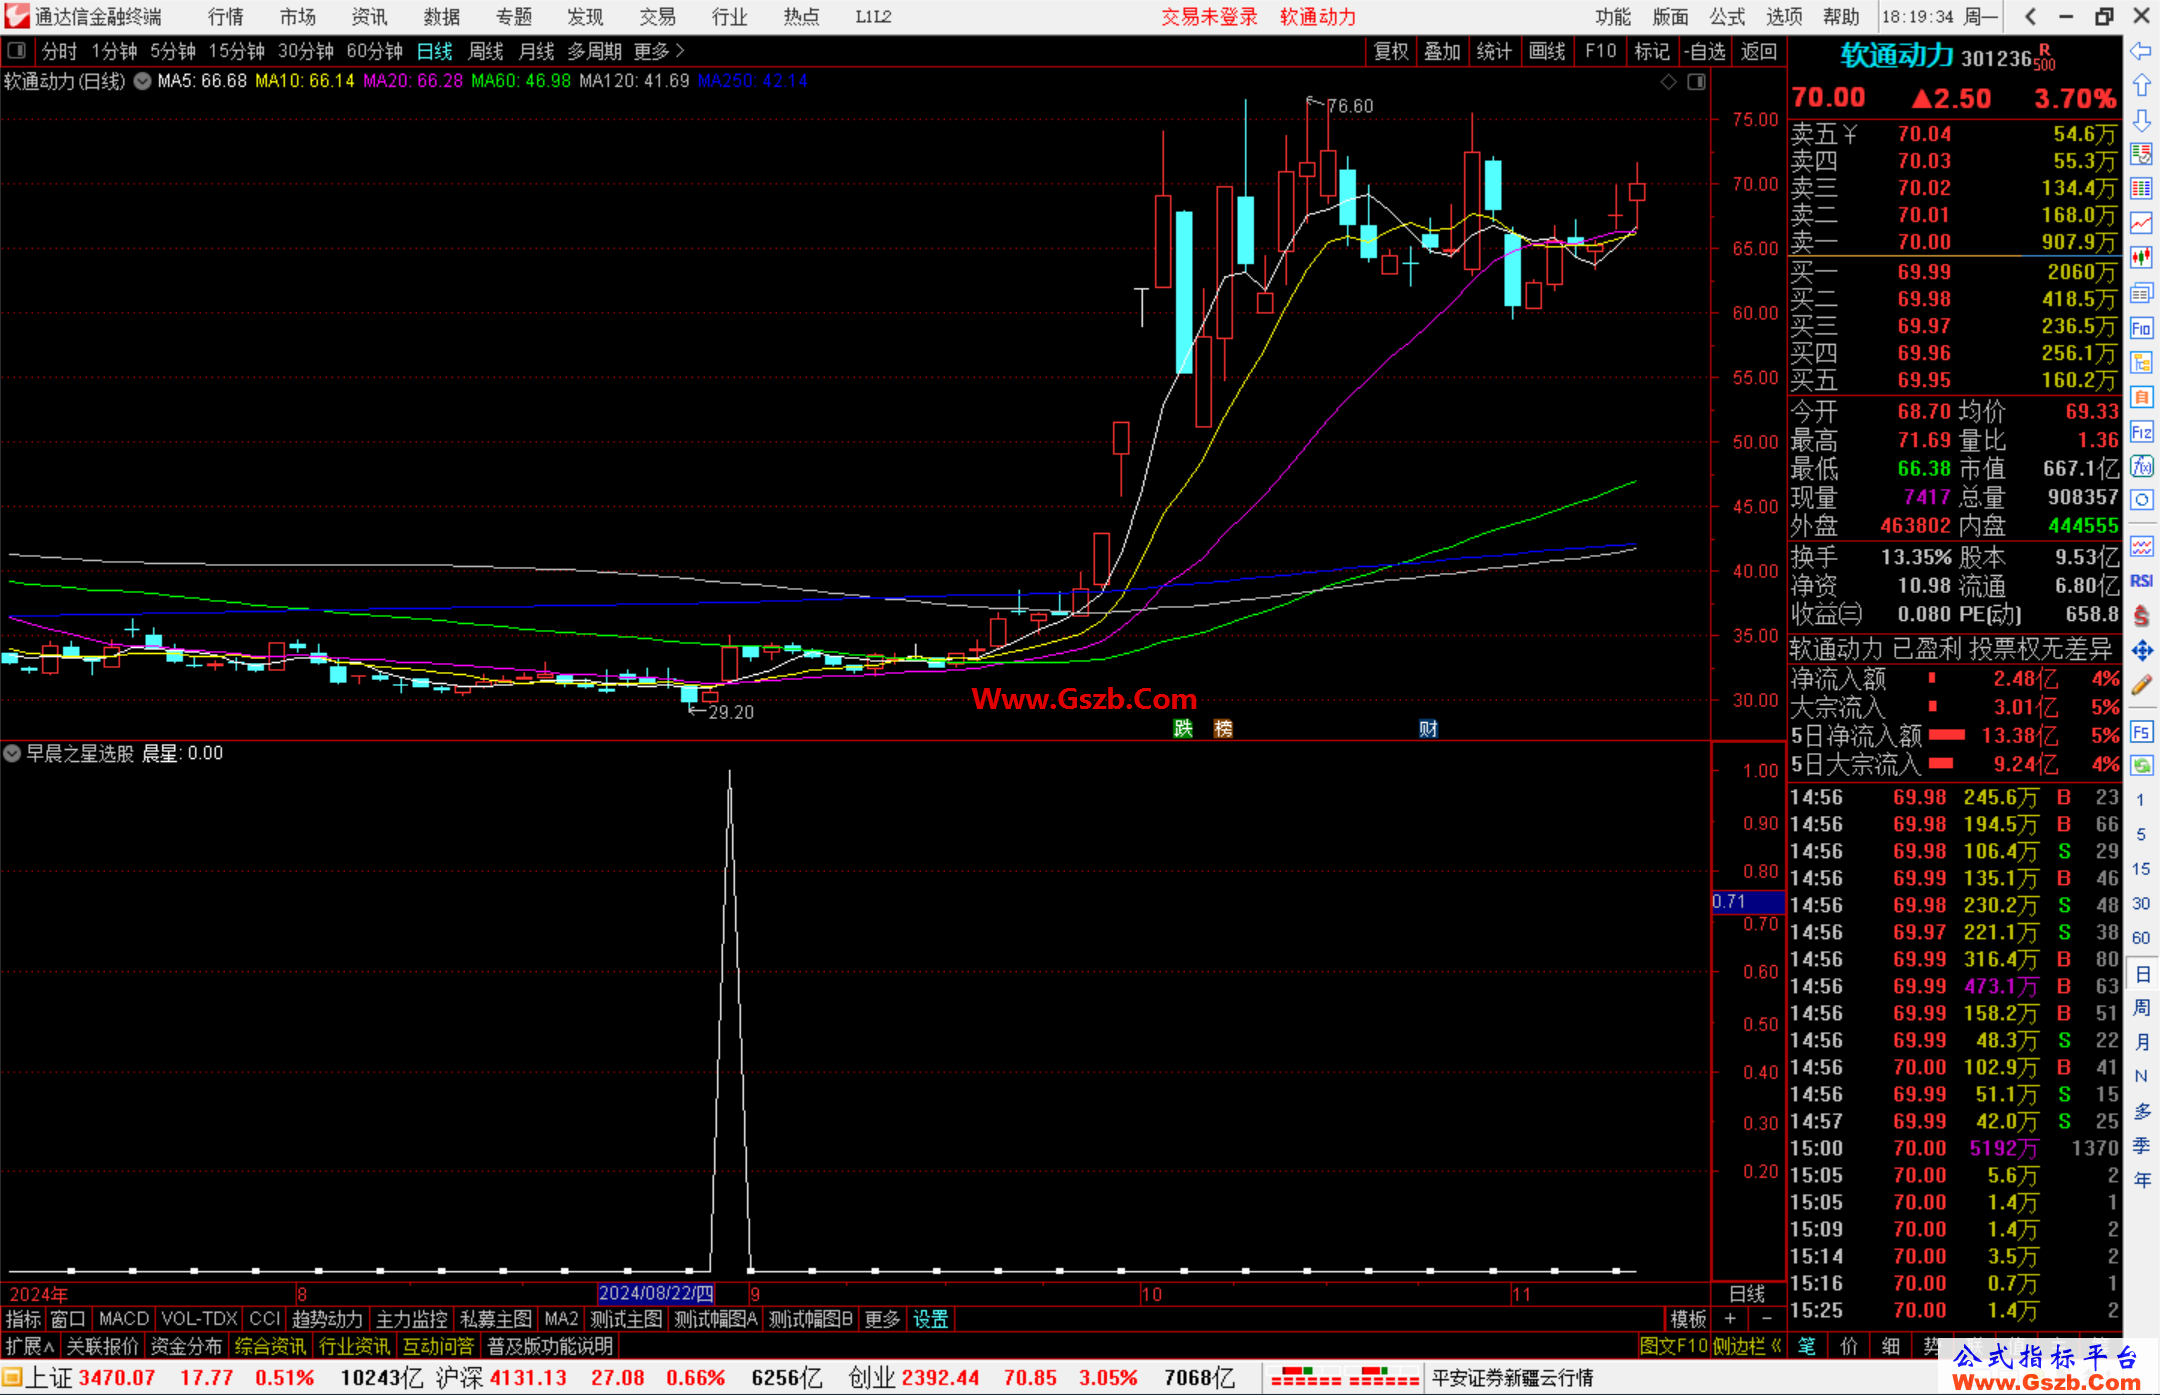
Task: Click the red S dollar icon
Action: (x=2141, y=616)
